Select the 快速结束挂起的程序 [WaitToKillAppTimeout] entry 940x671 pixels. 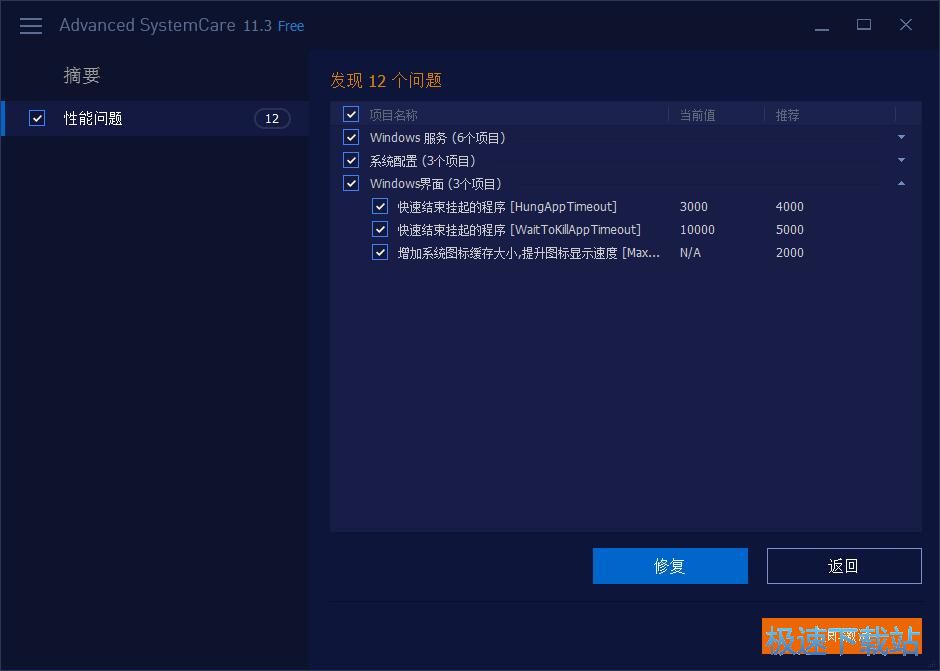(x=519, y=230)
